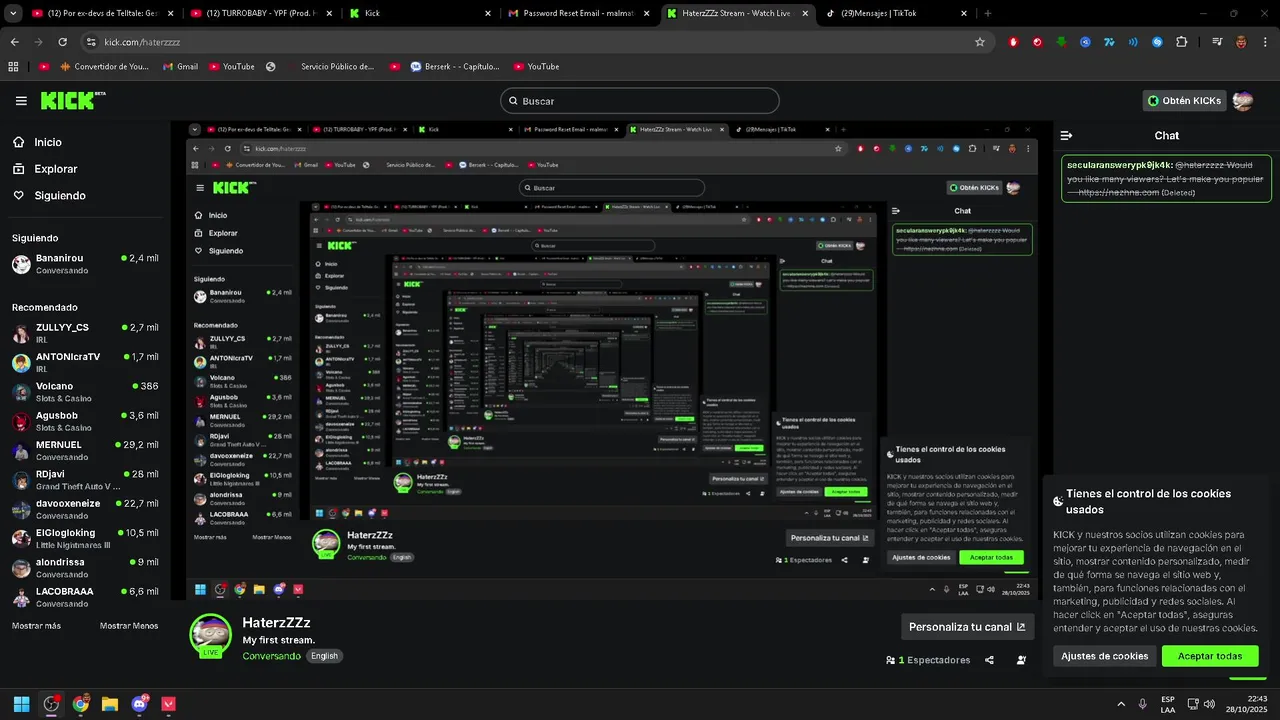Open Discord from the Windows taskbar
The height and width of the screenshot is (720, 1280).
point(139,704)
